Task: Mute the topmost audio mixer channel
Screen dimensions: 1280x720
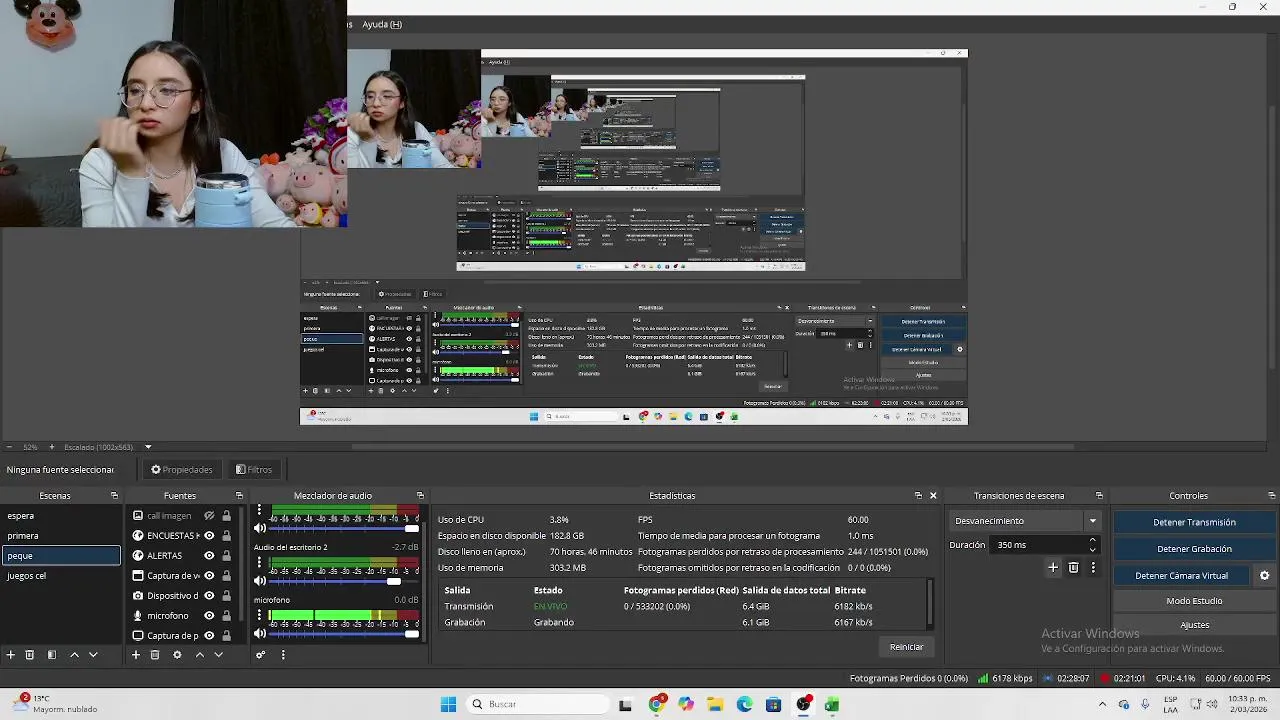Action: point(260,528)
